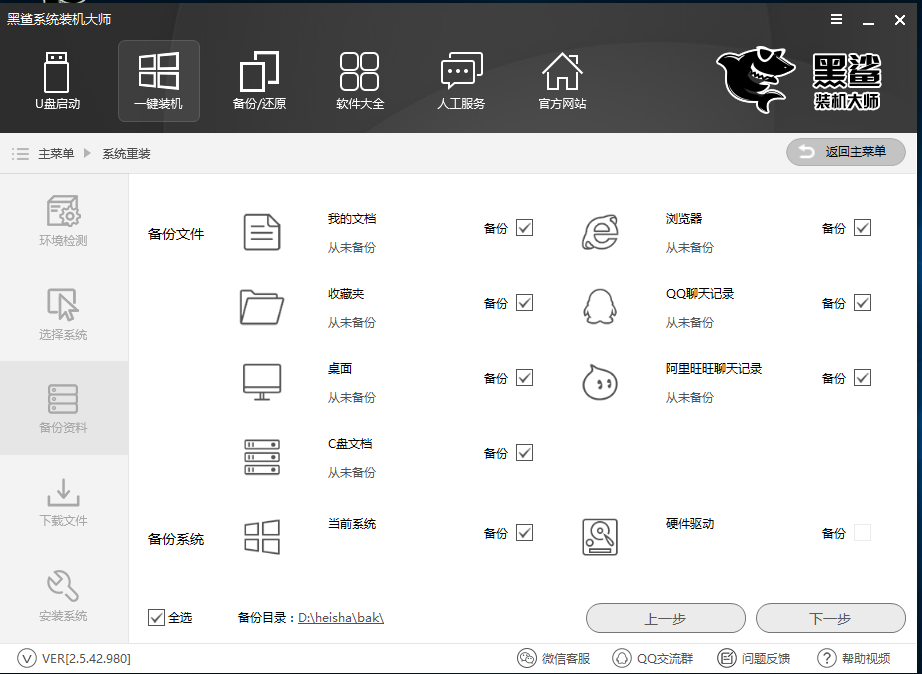The image size is (922, 674).
Task: Switch to the 环境检测 sidebar step
Action: 63,220
